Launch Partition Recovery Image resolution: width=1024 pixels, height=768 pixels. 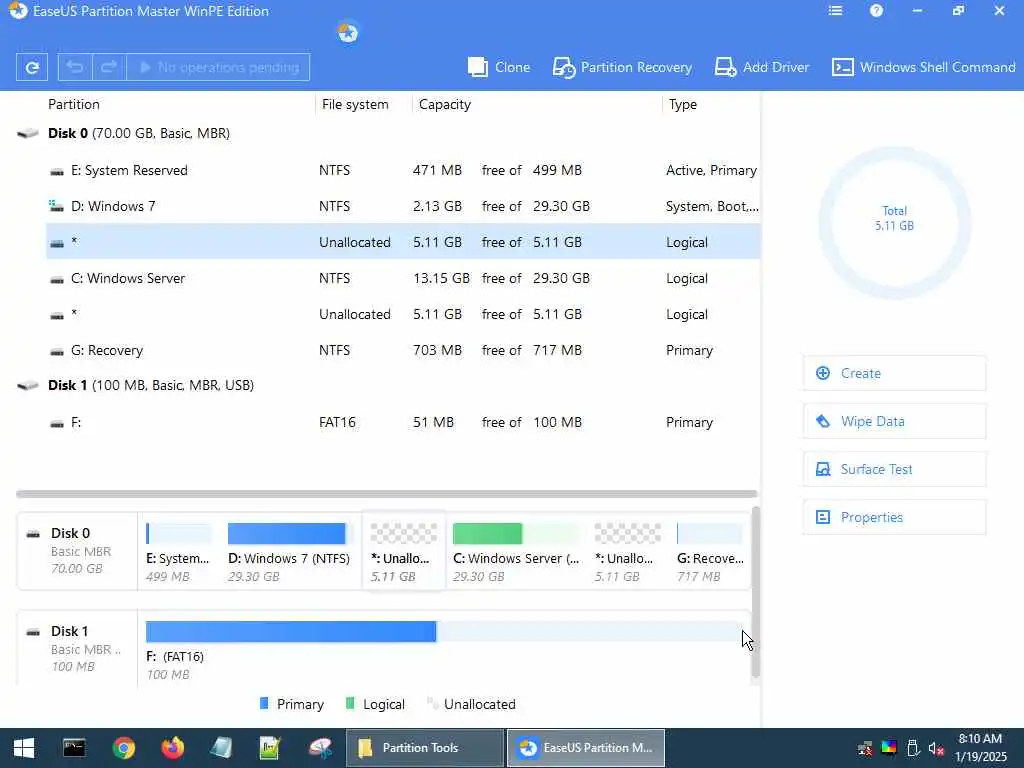click(x=622, y=67)
